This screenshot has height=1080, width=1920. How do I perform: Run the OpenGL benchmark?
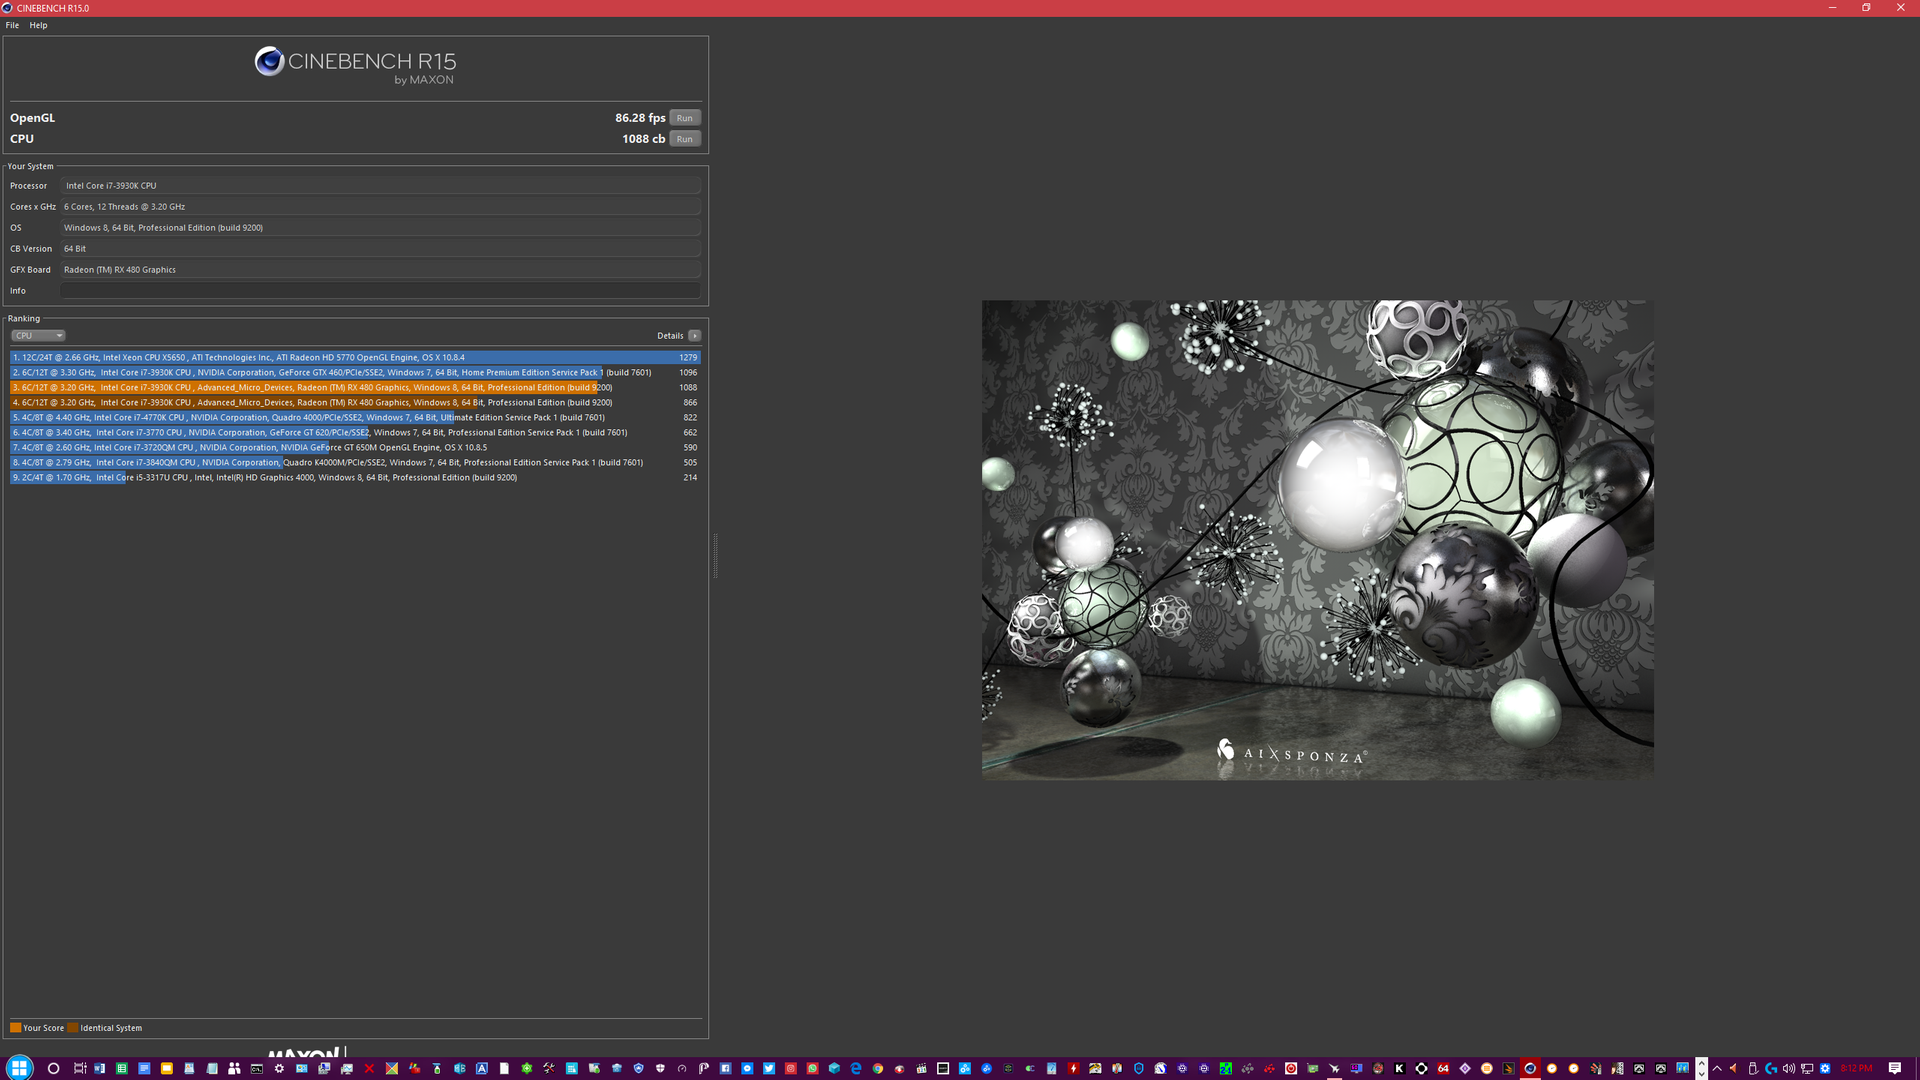coord(684,118)
